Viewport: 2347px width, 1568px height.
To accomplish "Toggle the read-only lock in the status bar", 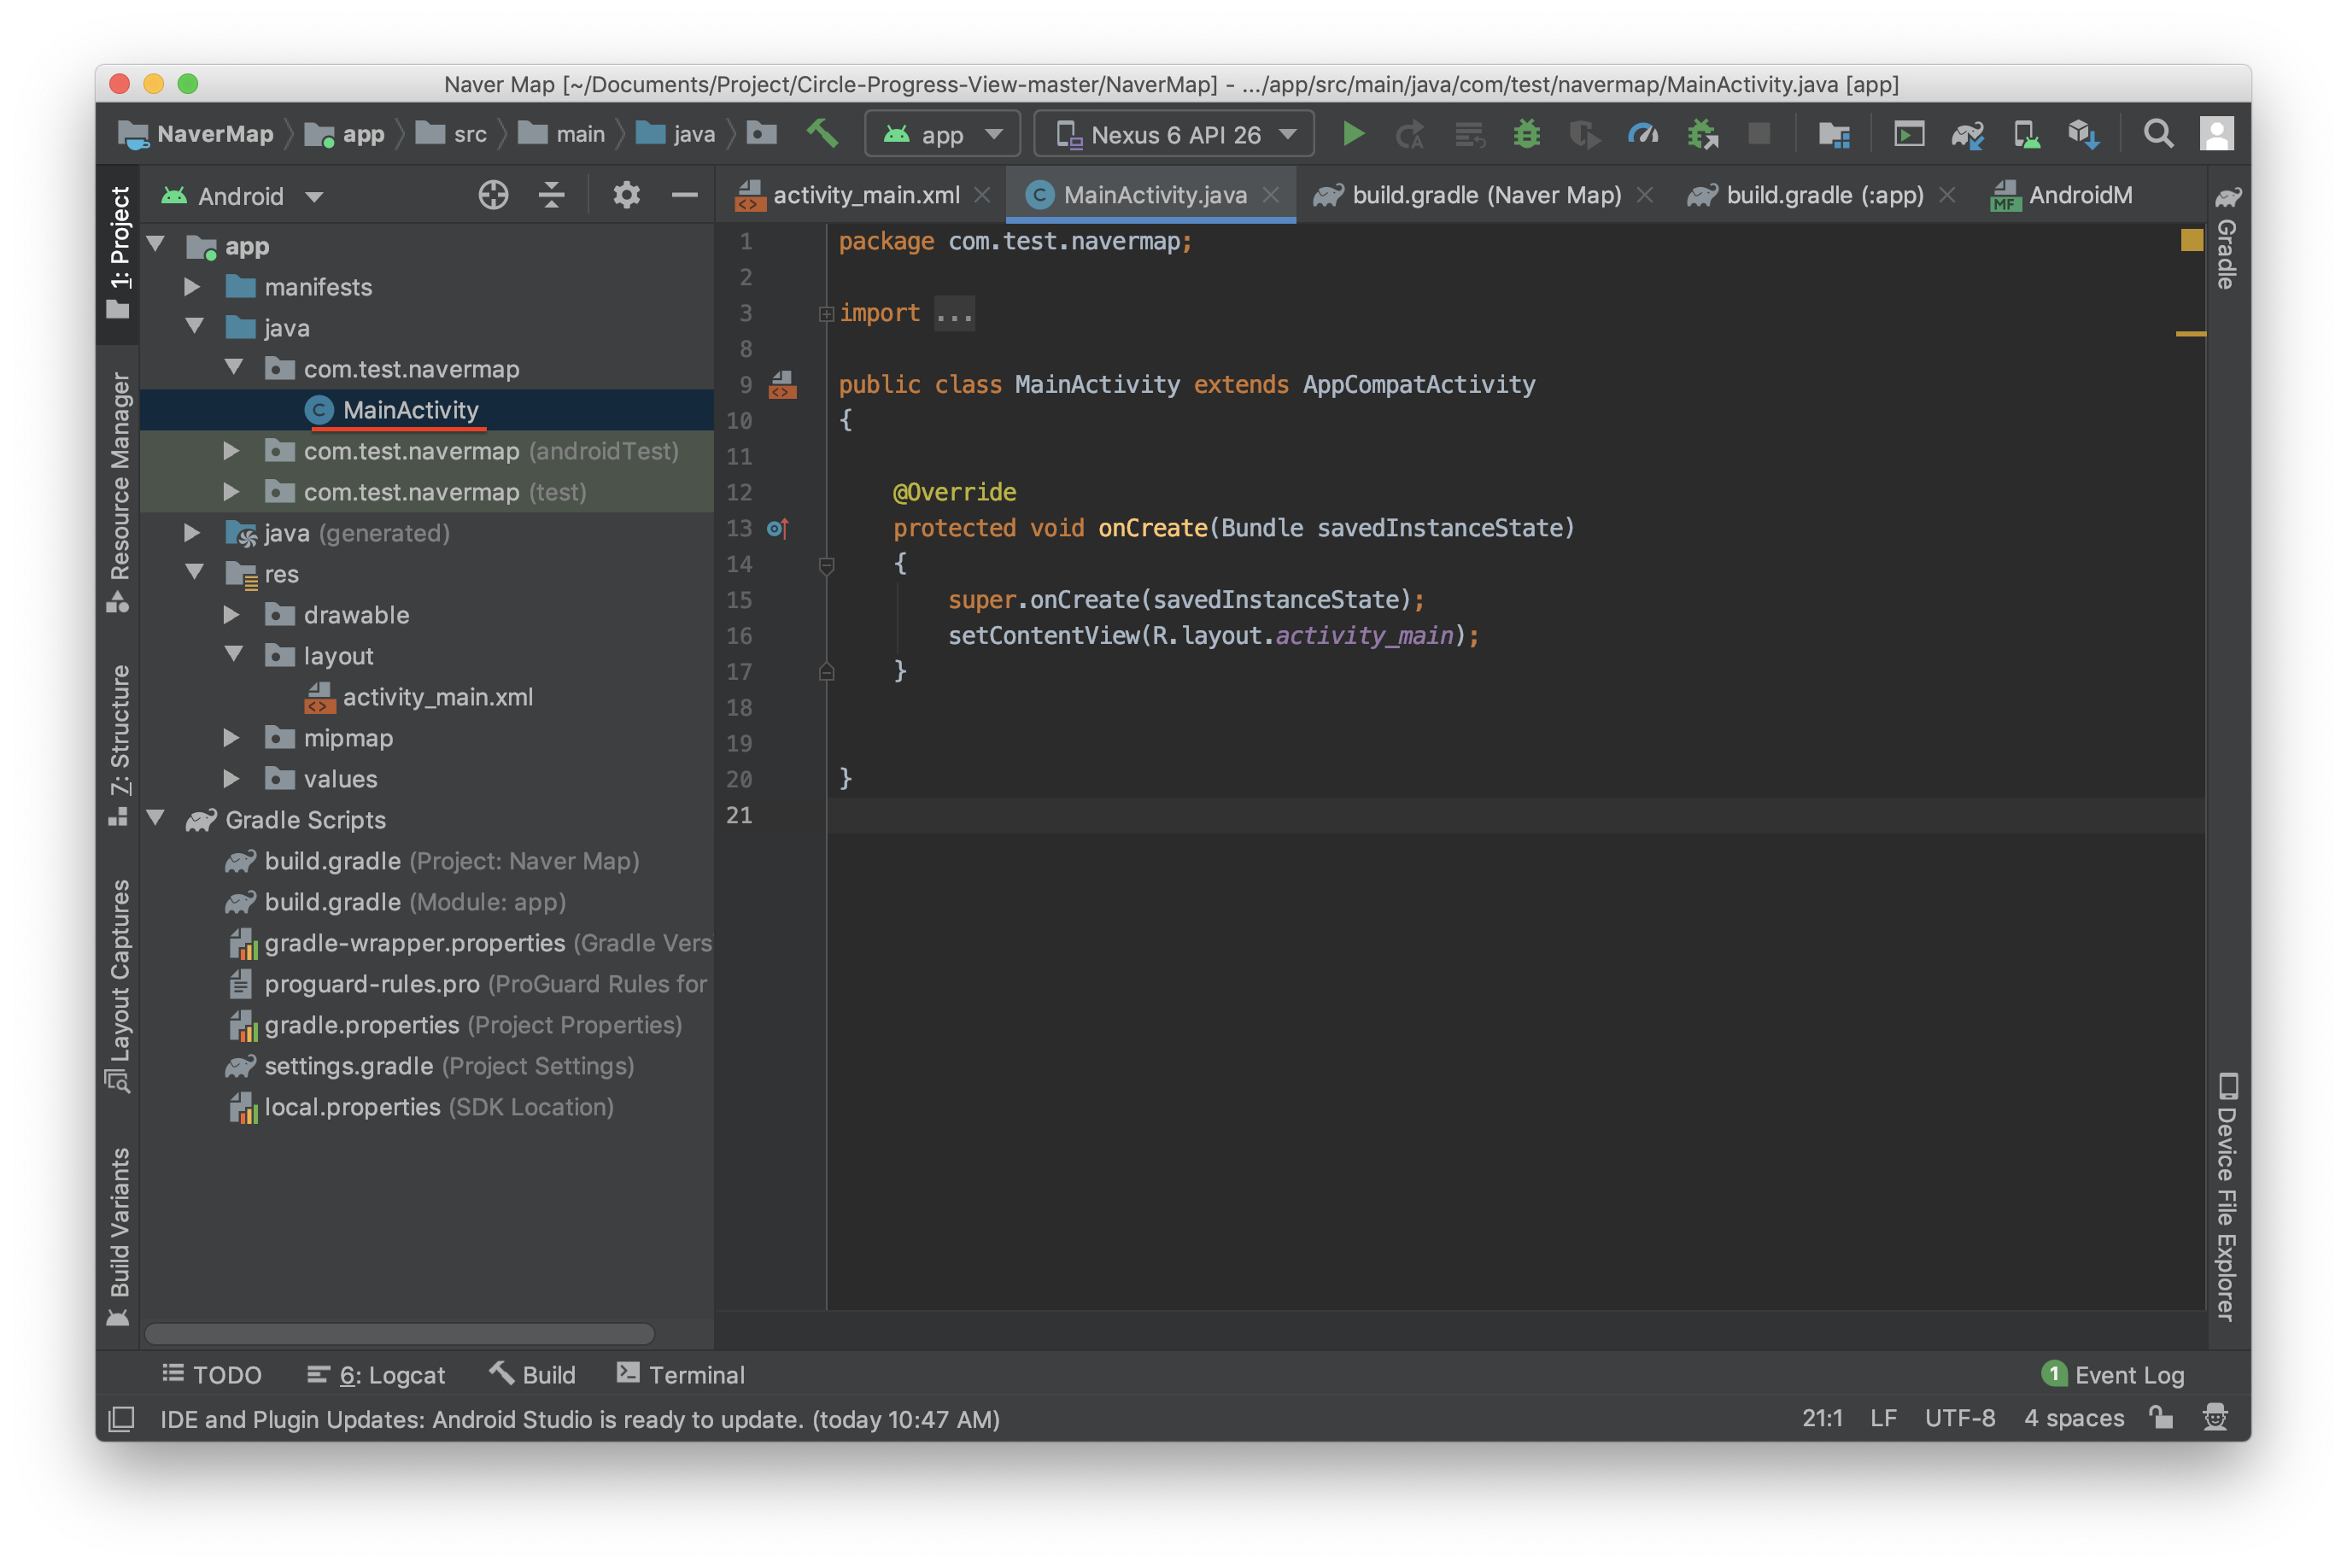I will pyautogui.click(x=2161, y=1418).
